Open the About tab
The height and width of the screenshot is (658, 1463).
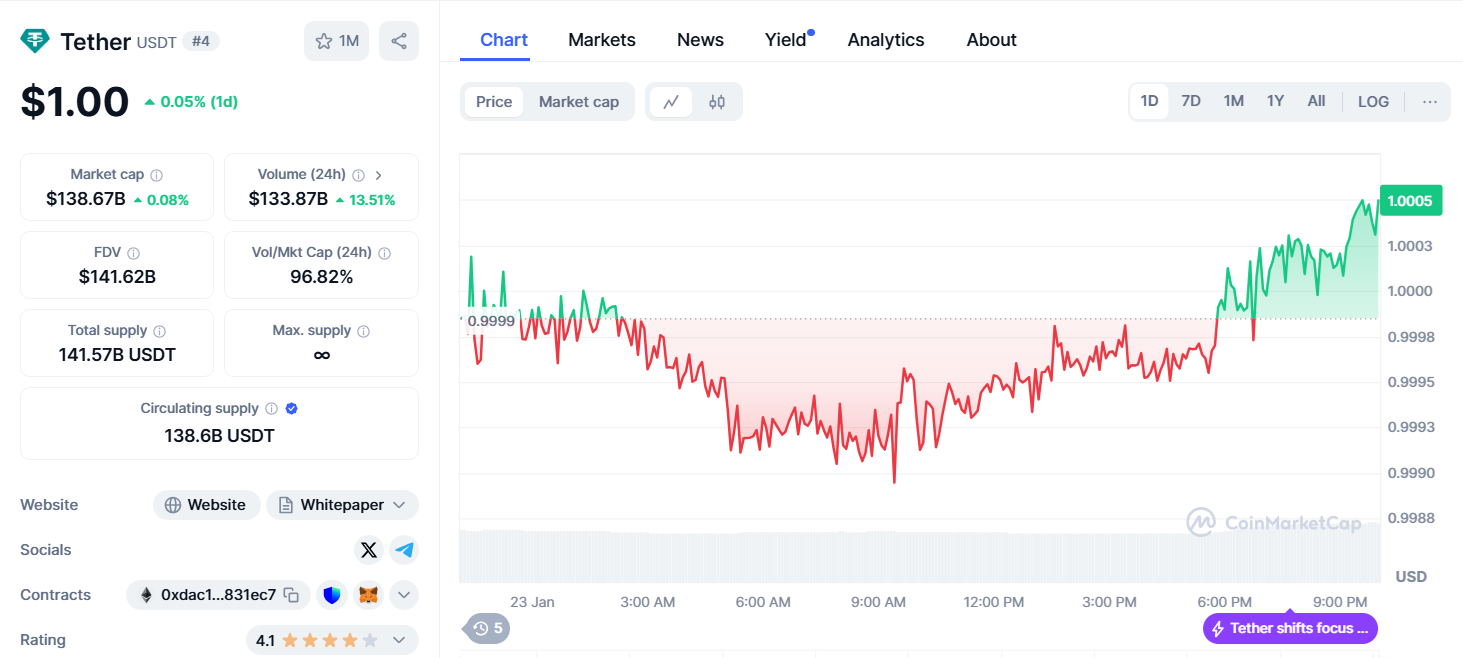click(x=992, y=40)
